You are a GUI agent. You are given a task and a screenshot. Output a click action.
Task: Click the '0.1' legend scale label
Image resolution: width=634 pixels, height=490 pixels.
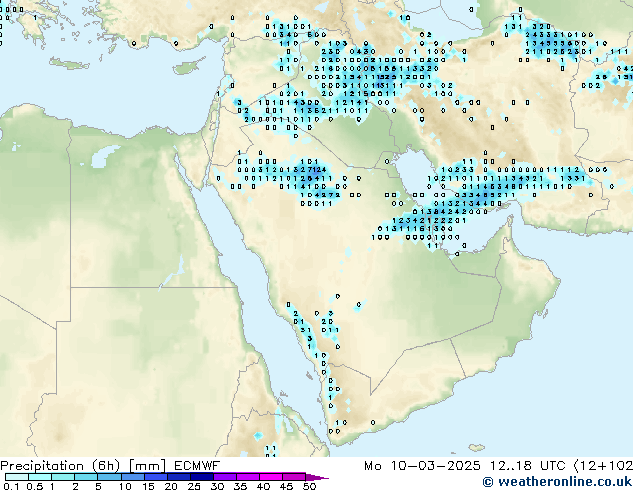11,486
